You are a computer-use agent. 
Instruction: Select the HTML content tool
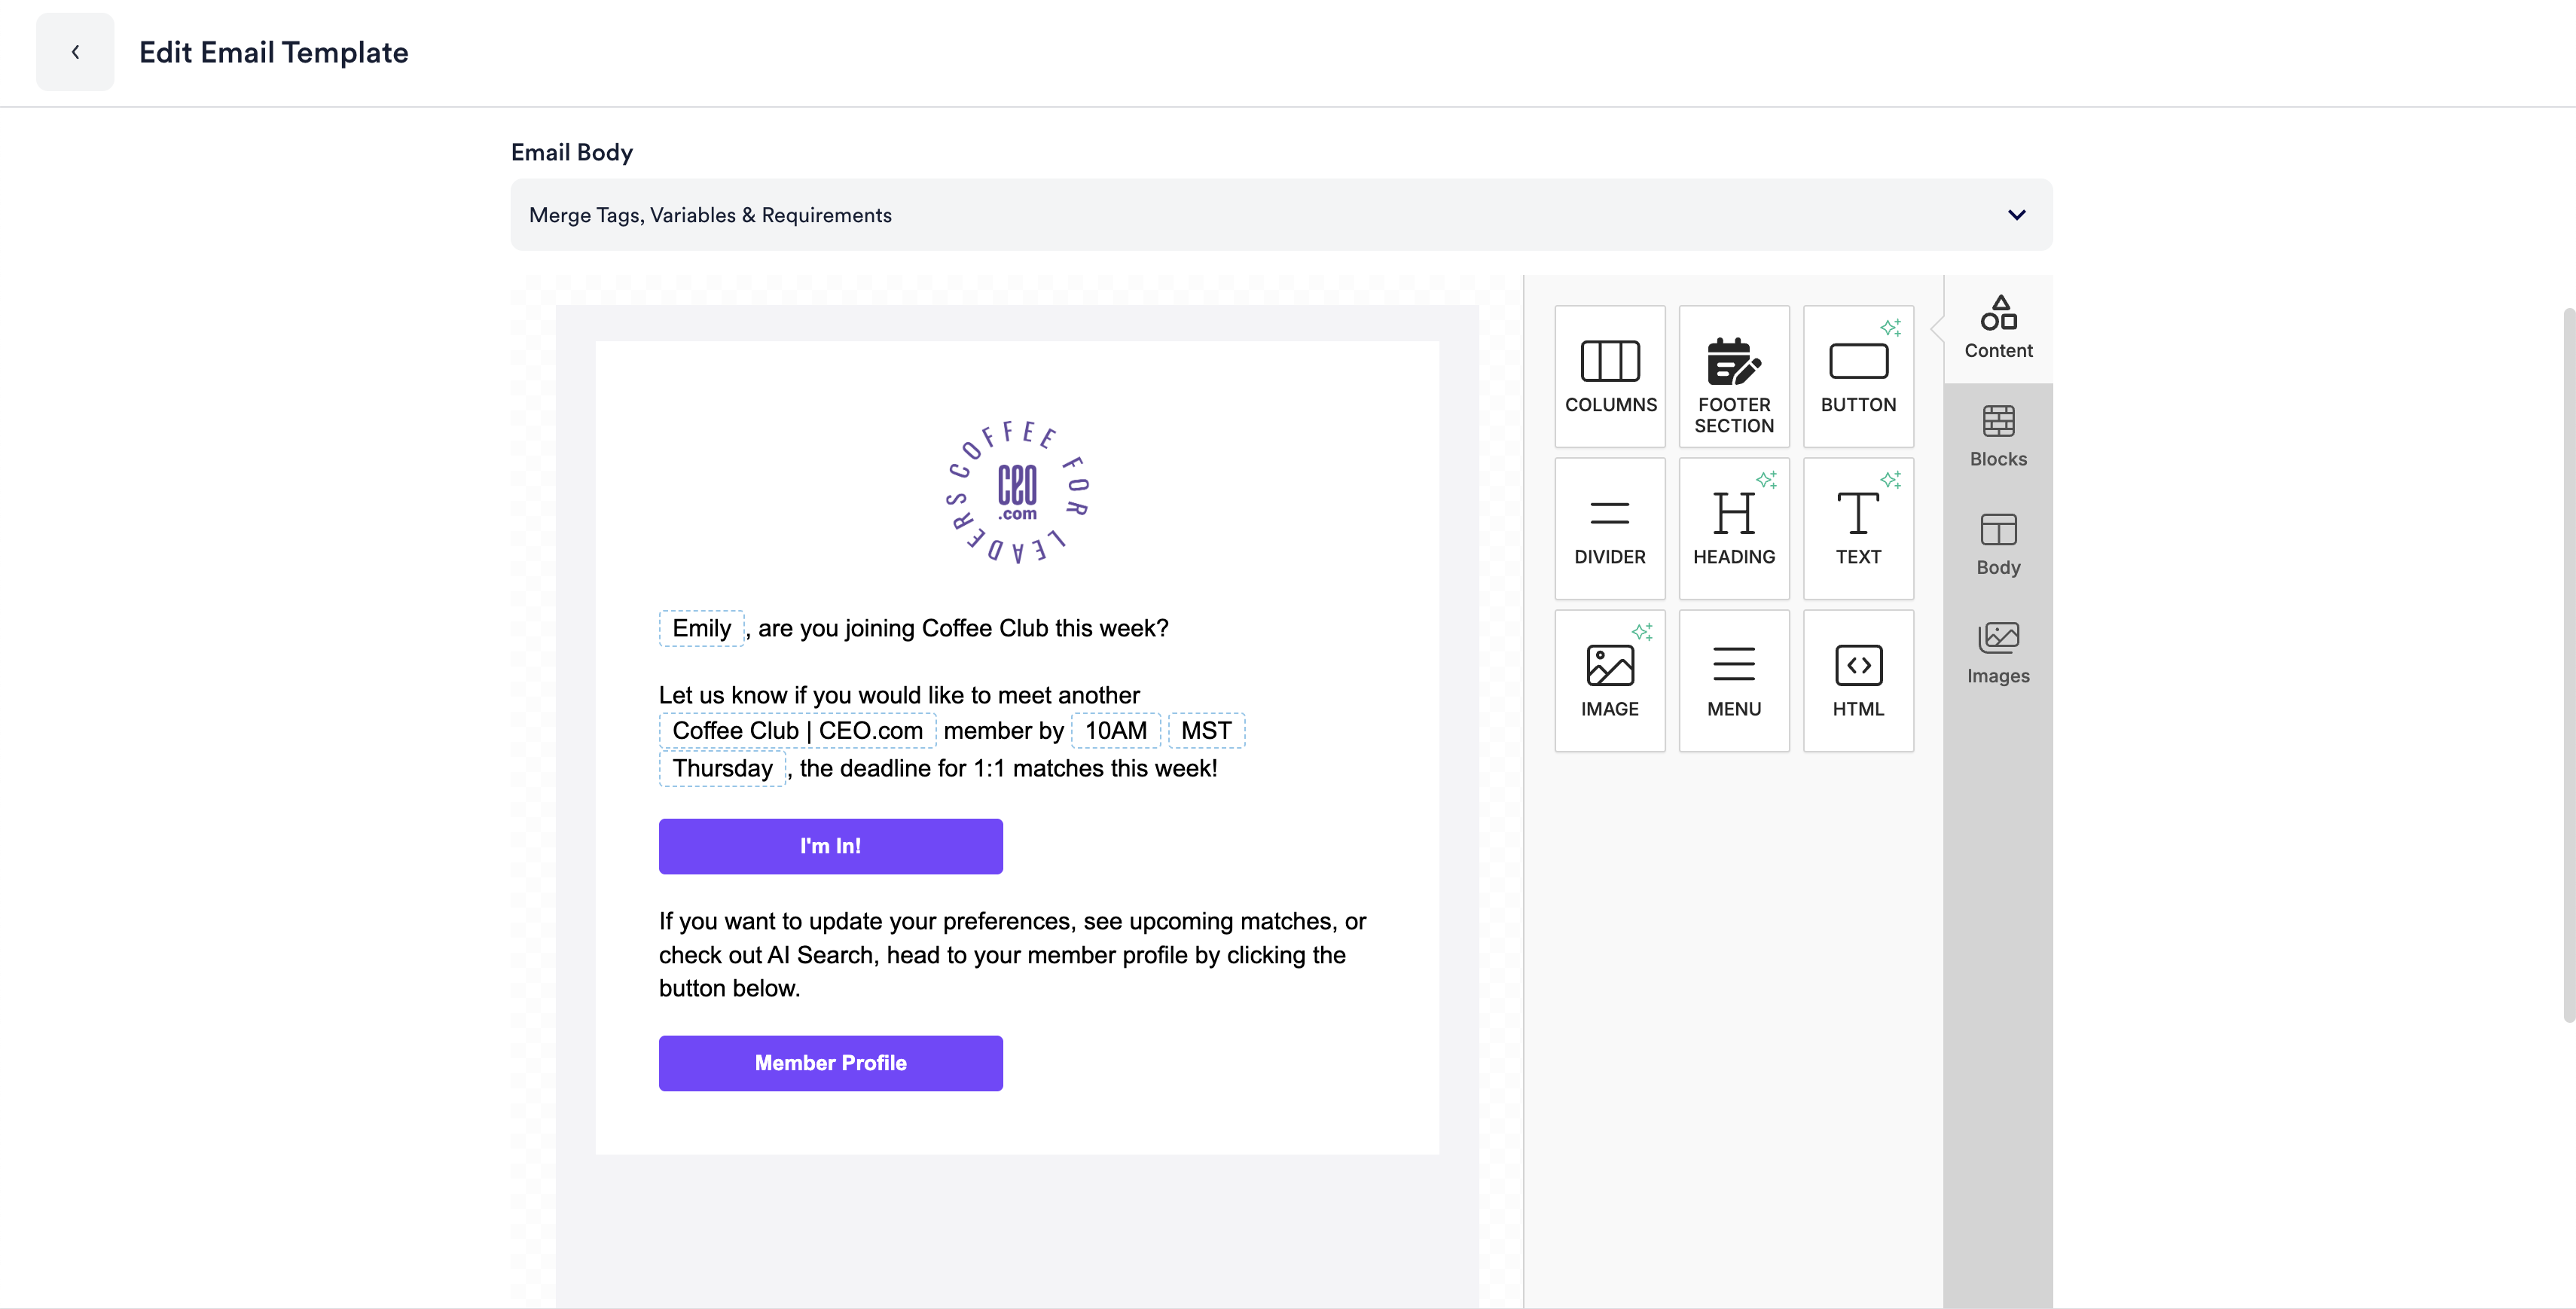(1857, 680)
